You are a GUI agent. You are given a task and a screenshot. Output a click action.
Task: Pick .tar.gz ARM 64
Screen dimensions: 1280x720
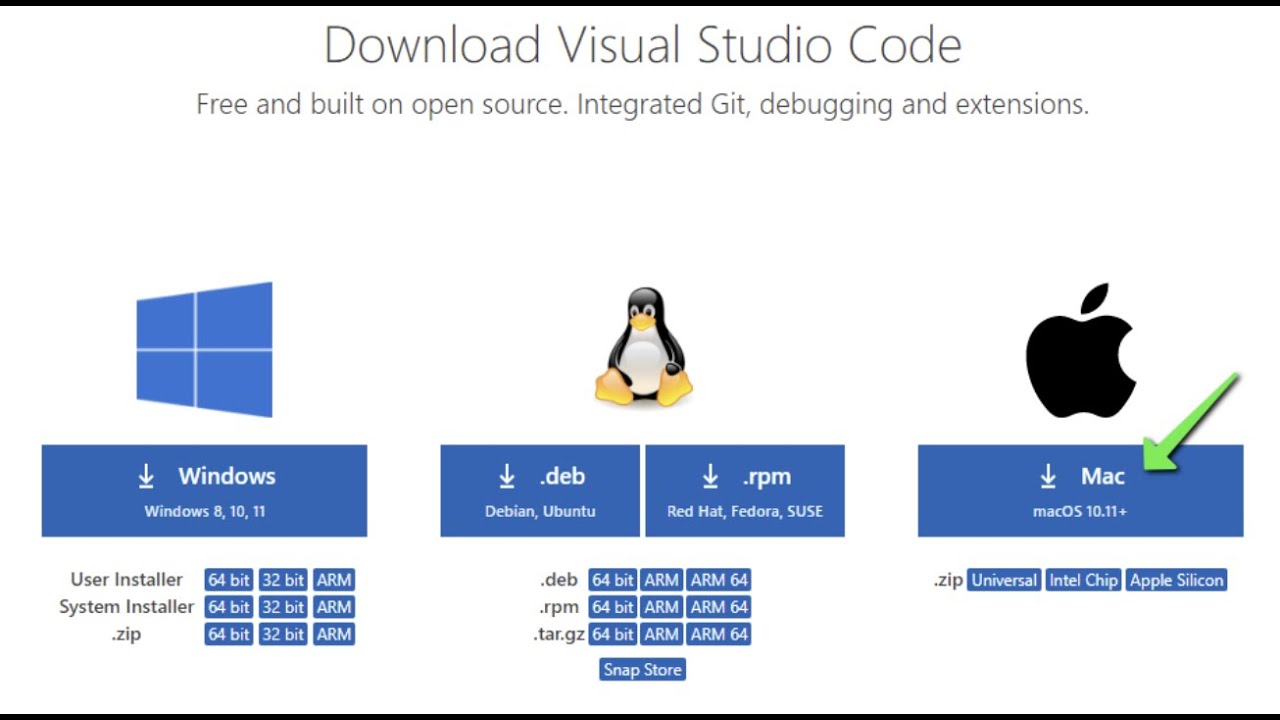719,634
